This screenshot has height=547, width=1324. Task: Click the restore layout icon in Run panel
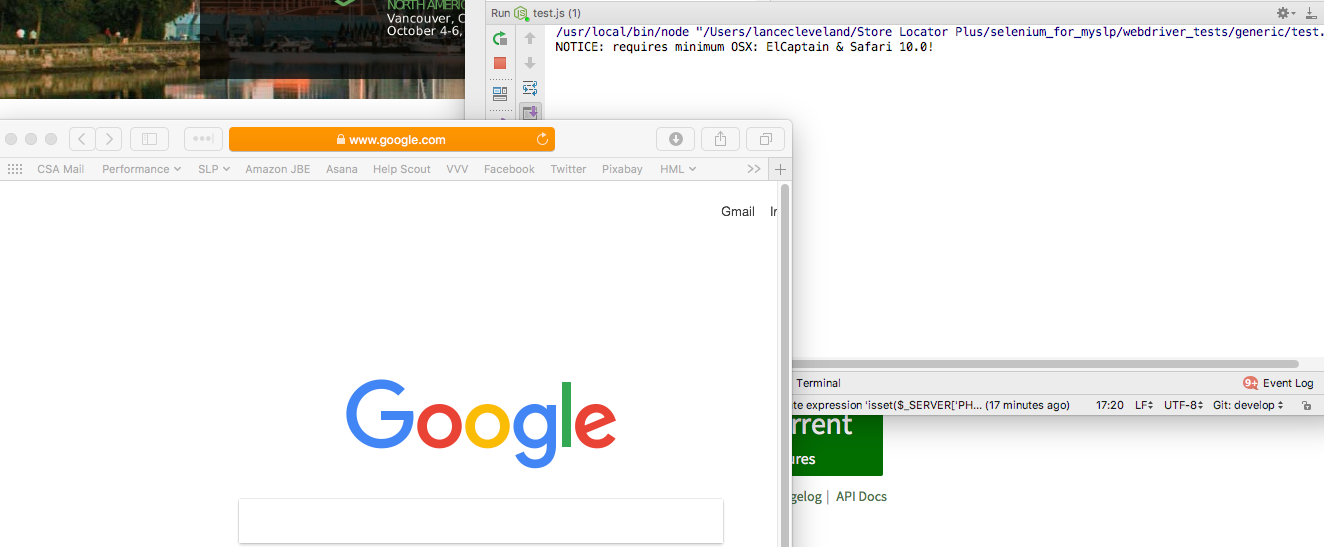click(x=500, y=93)
